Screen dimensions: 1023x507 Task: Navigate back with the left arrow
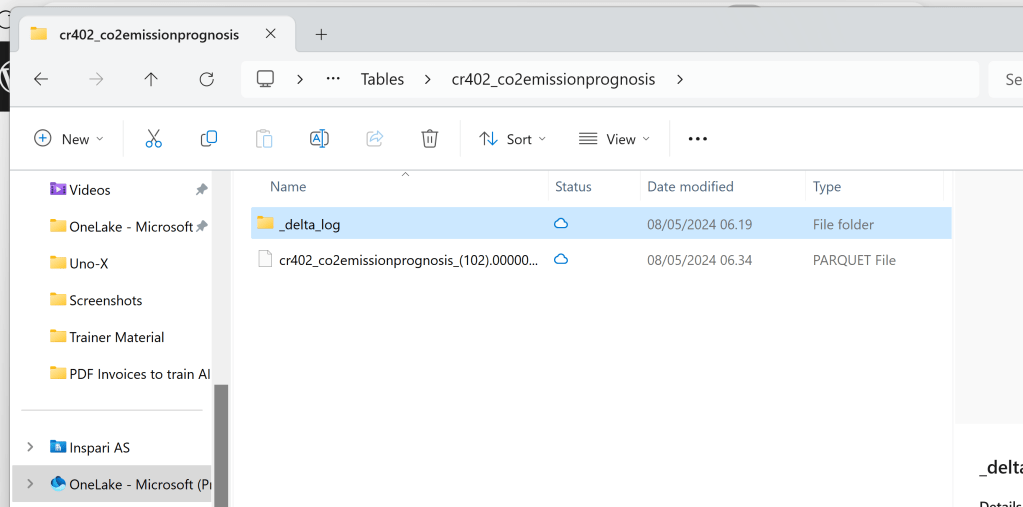coord(41,79)
